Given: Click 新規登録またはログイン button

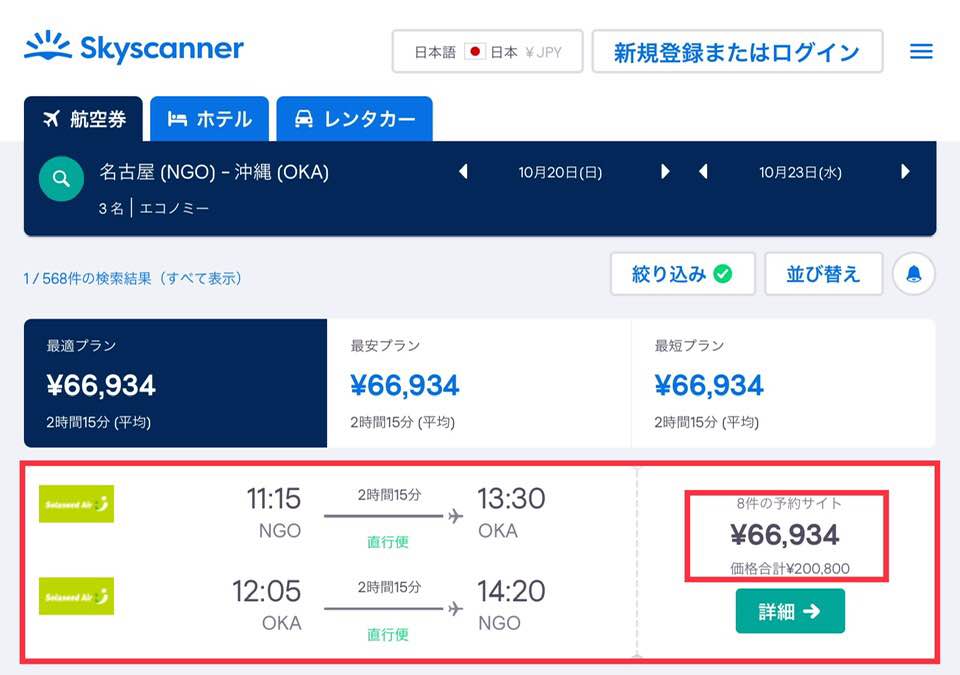Looking at the screenshot, I should (x=737, y=51).
